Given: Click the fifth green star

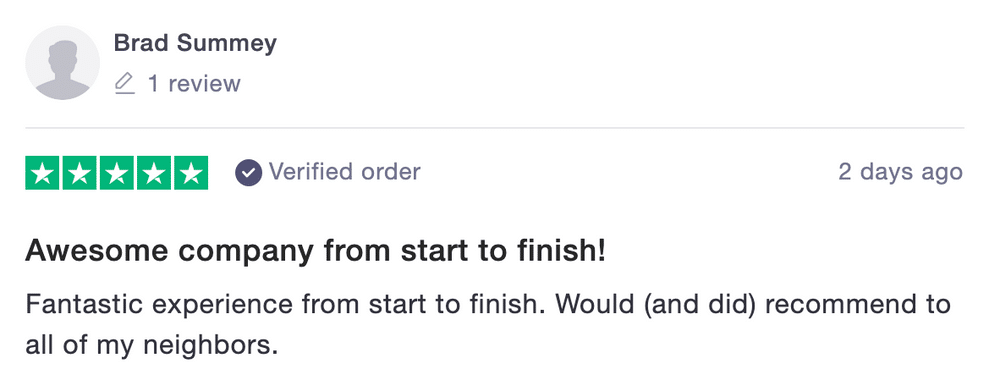Looking at the screenshot, I should click(191, 173).
